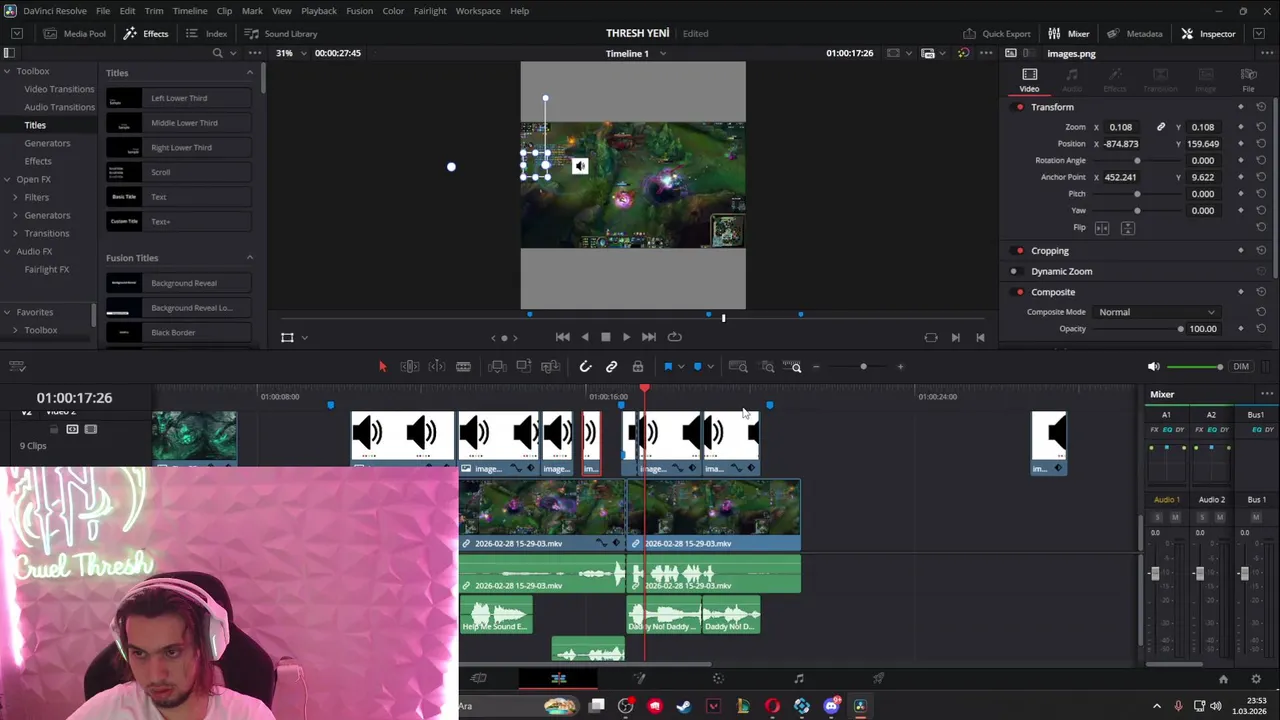Click the Quick Export button
Viewport: 1280px width, 720px height.
[996, 34]
